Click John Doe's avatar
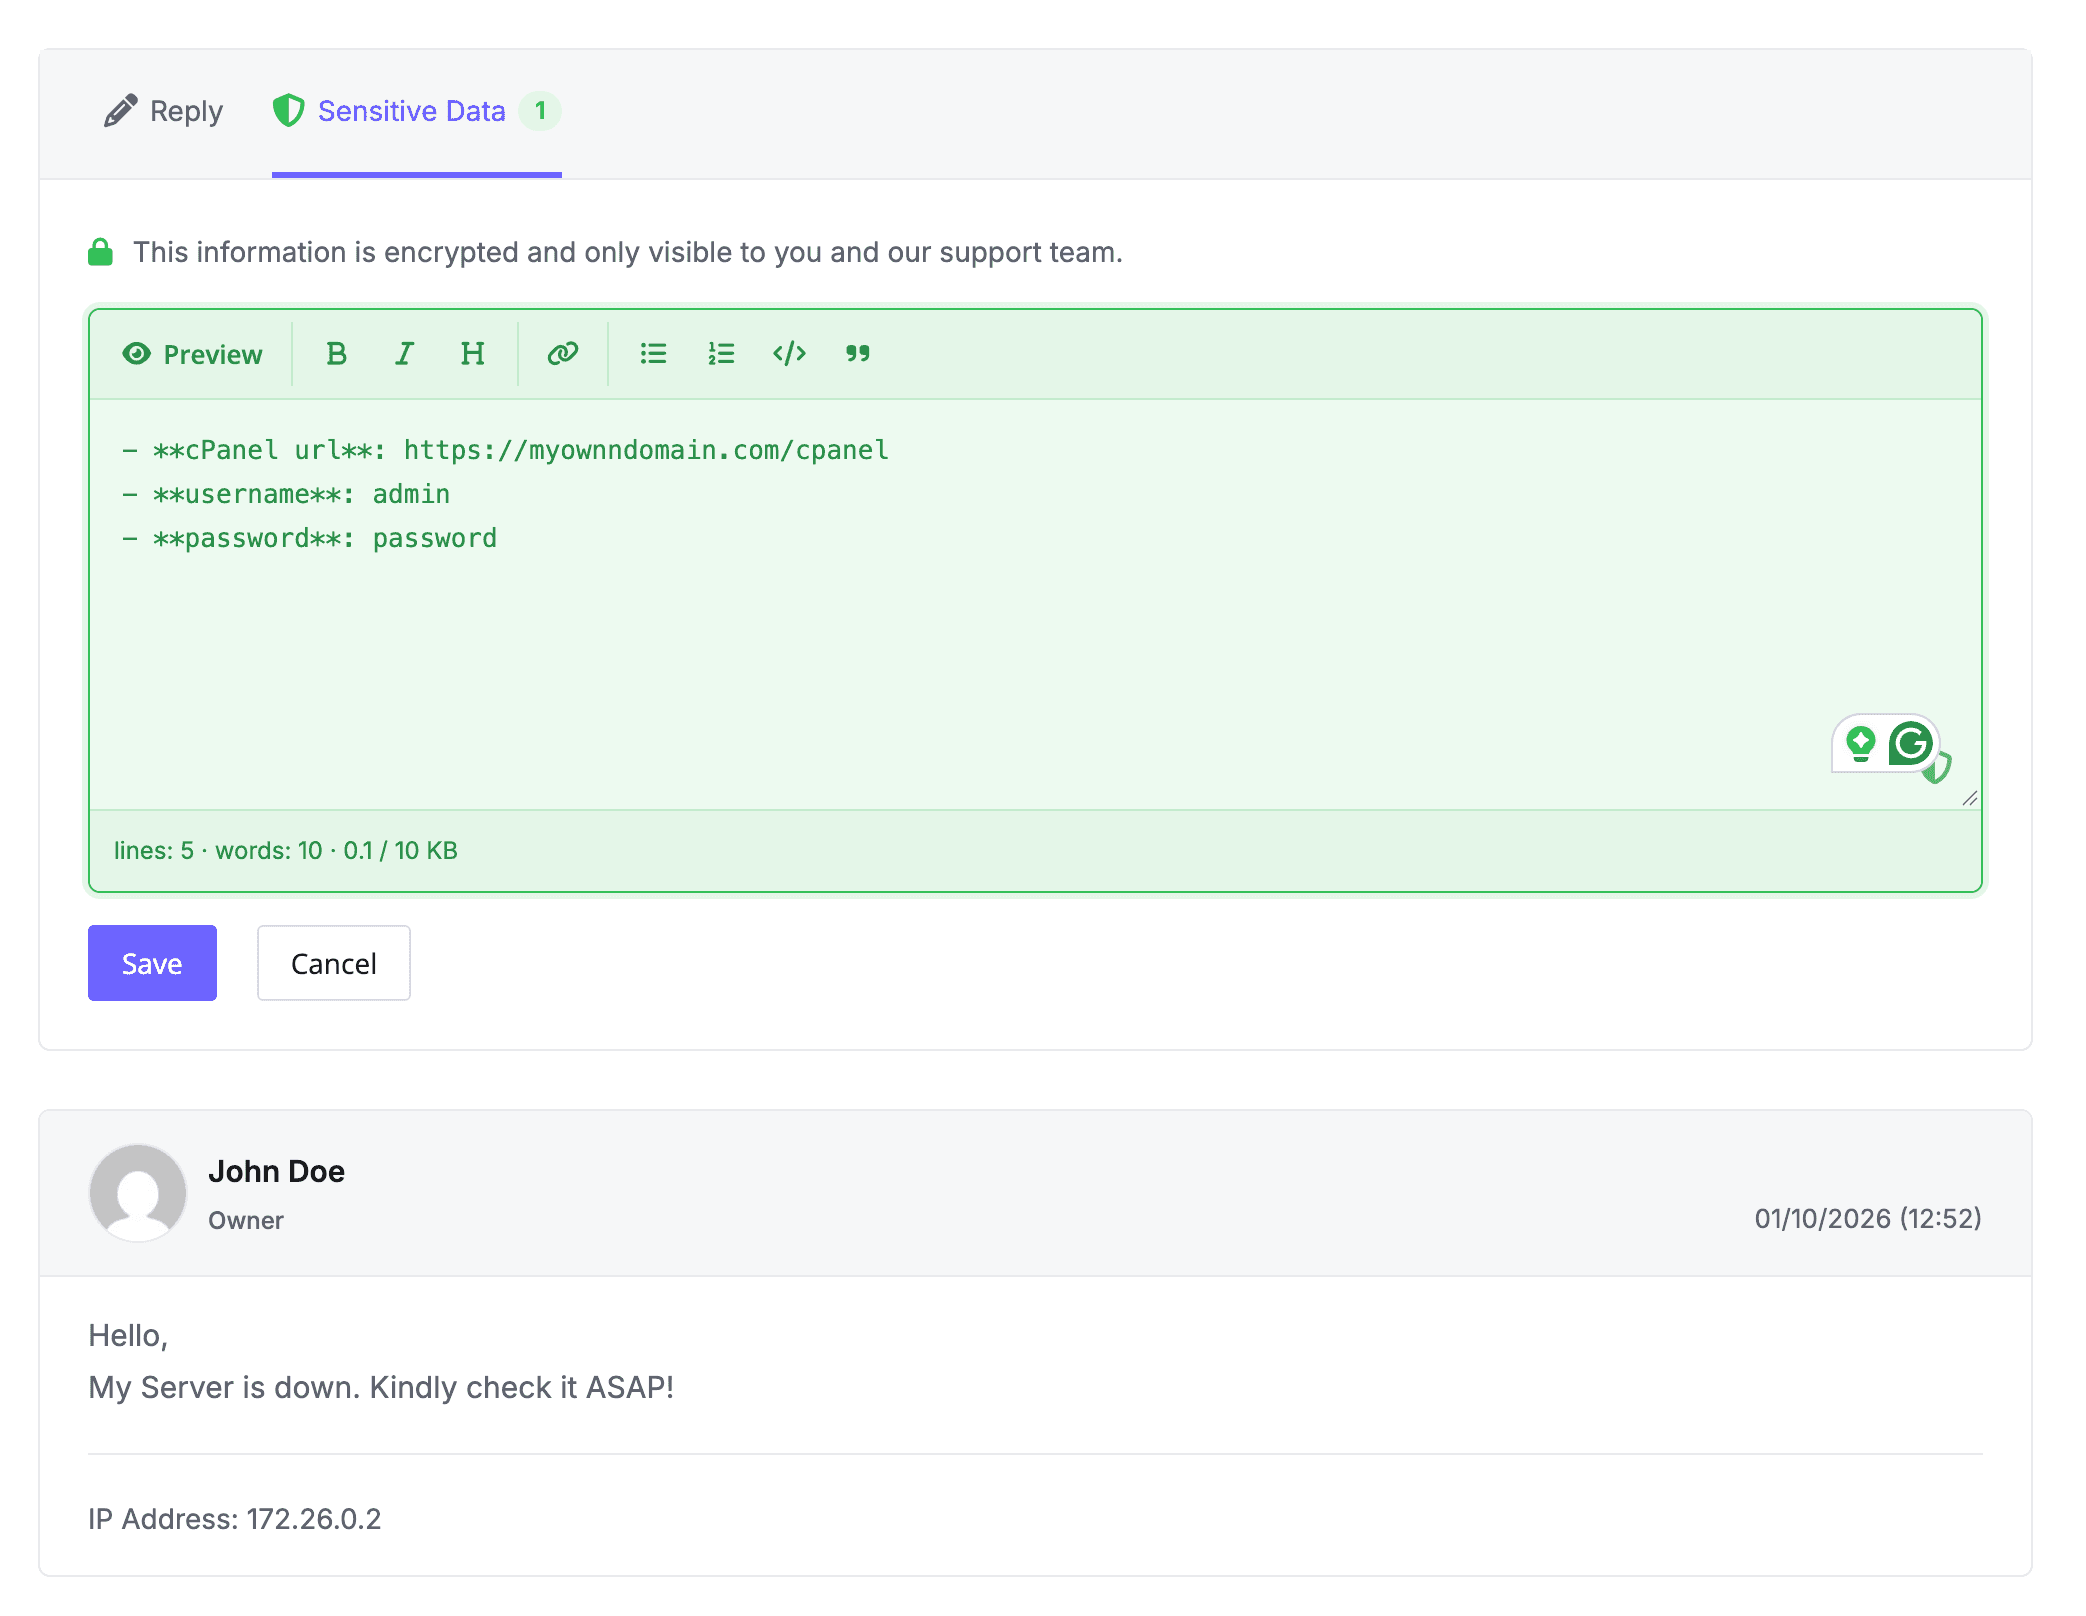 [x=138, y=1193]
